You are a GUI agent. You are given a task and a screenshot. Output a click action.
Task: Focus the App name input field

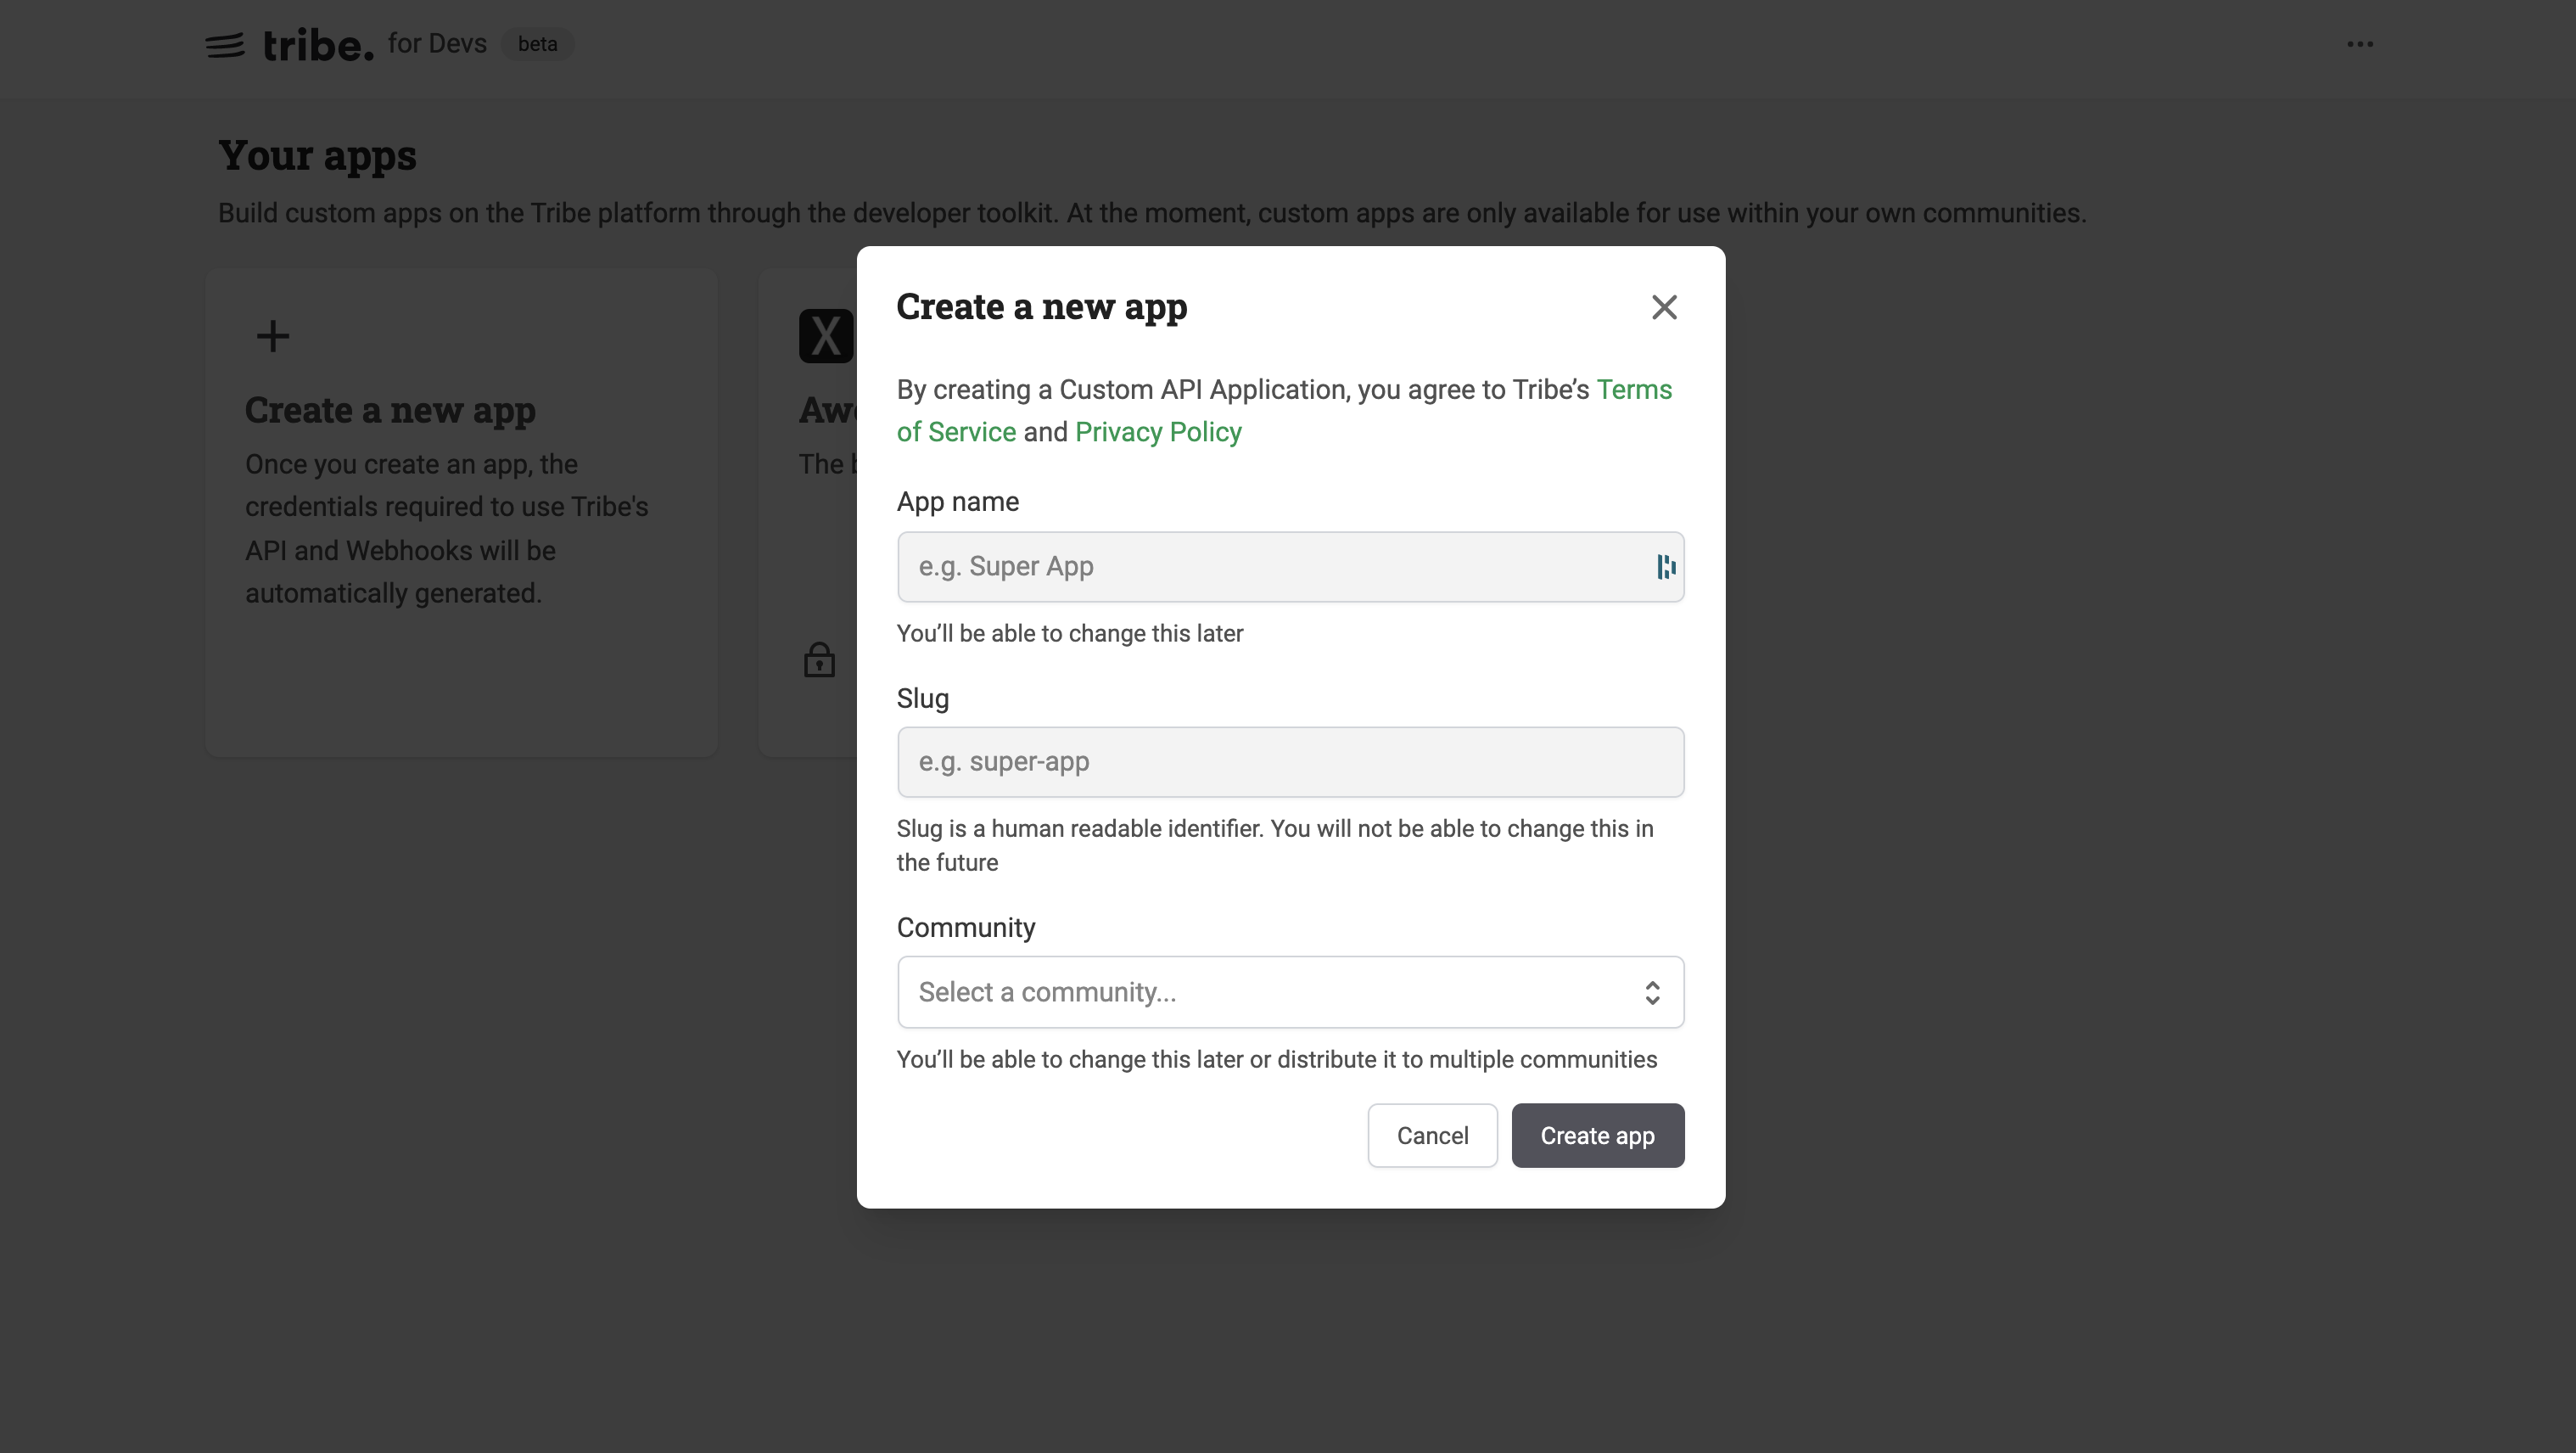1290,567
